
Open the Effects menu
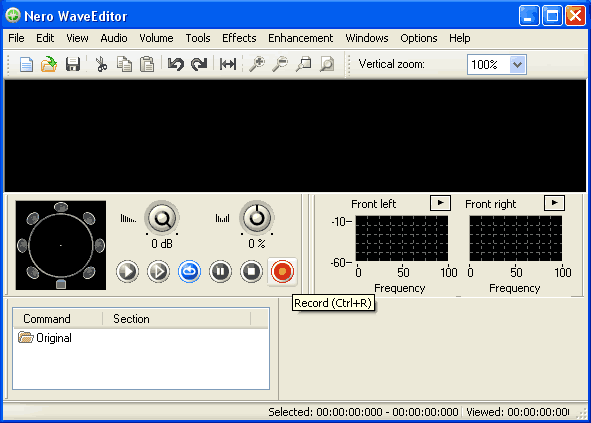point(239,38)
